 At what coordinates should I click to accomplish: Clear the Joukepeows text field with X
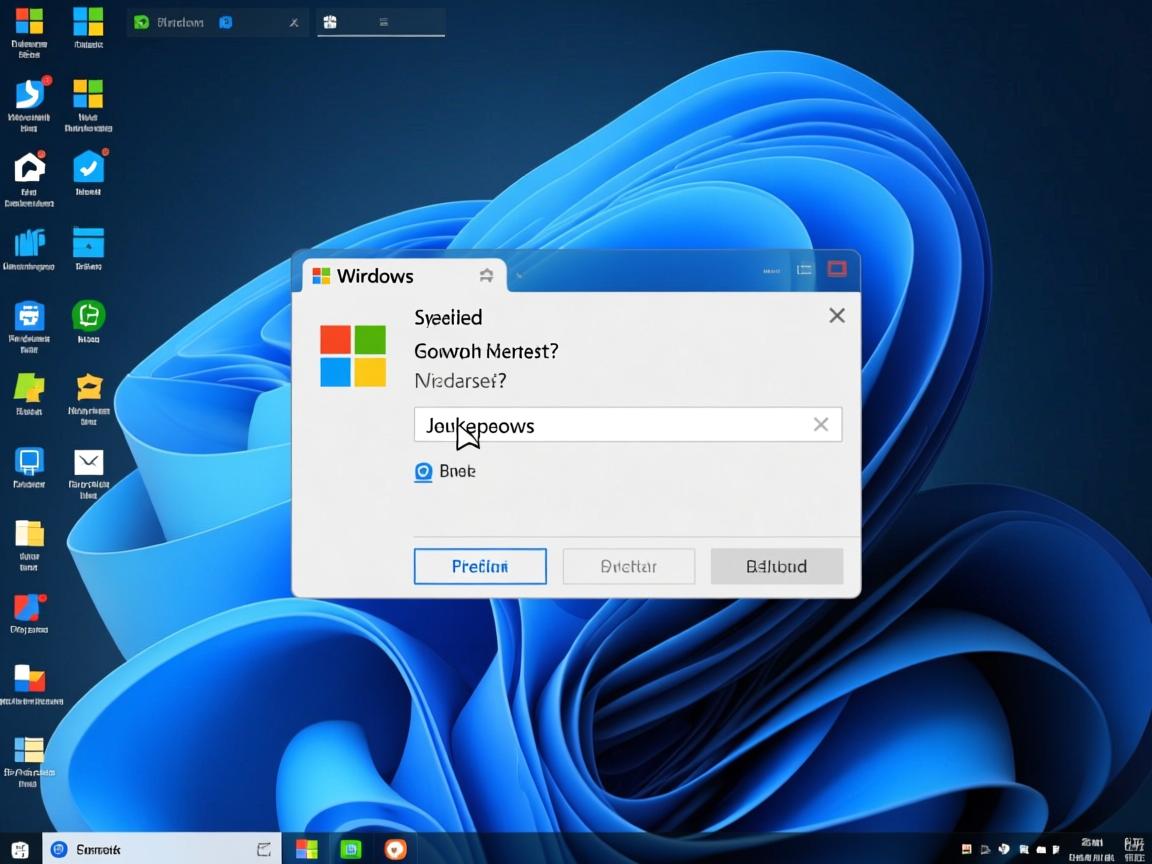point(820,425)
